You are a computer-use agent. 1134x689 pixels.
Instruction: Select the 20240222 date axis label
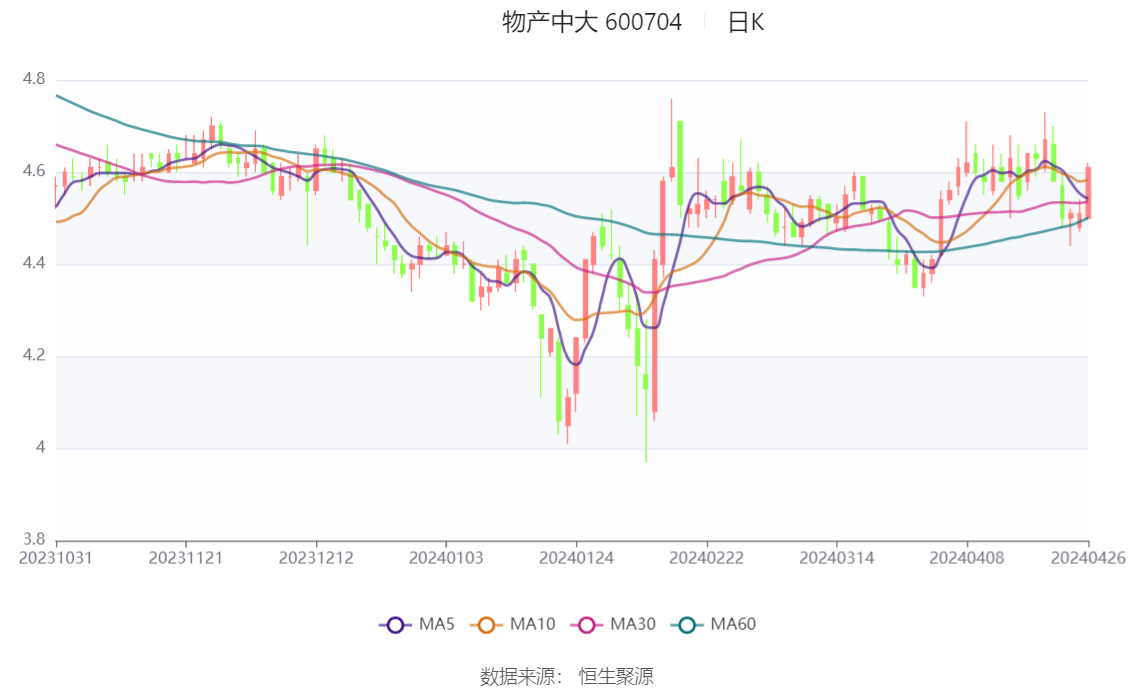point(707,558)
